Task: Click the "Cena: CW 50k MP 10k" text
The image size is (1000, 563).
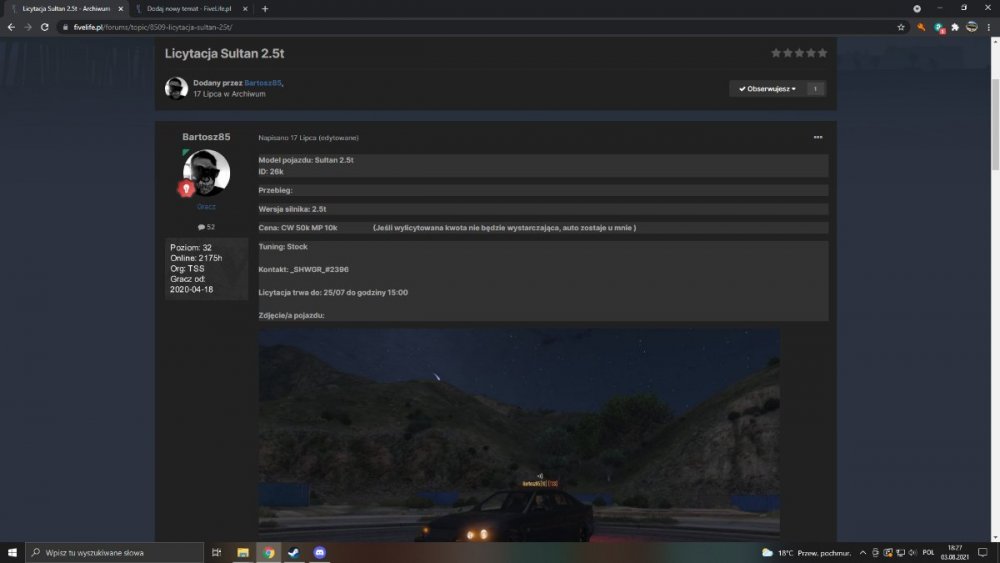Action: (298, 228)
